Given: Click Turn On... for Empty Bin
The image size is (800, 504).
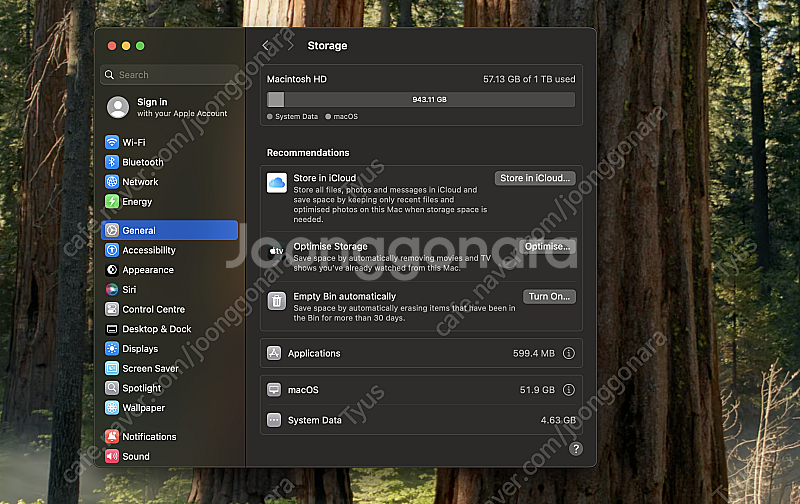Looking at the screenshot, I should pyautogui.click(x=549, y=296).
